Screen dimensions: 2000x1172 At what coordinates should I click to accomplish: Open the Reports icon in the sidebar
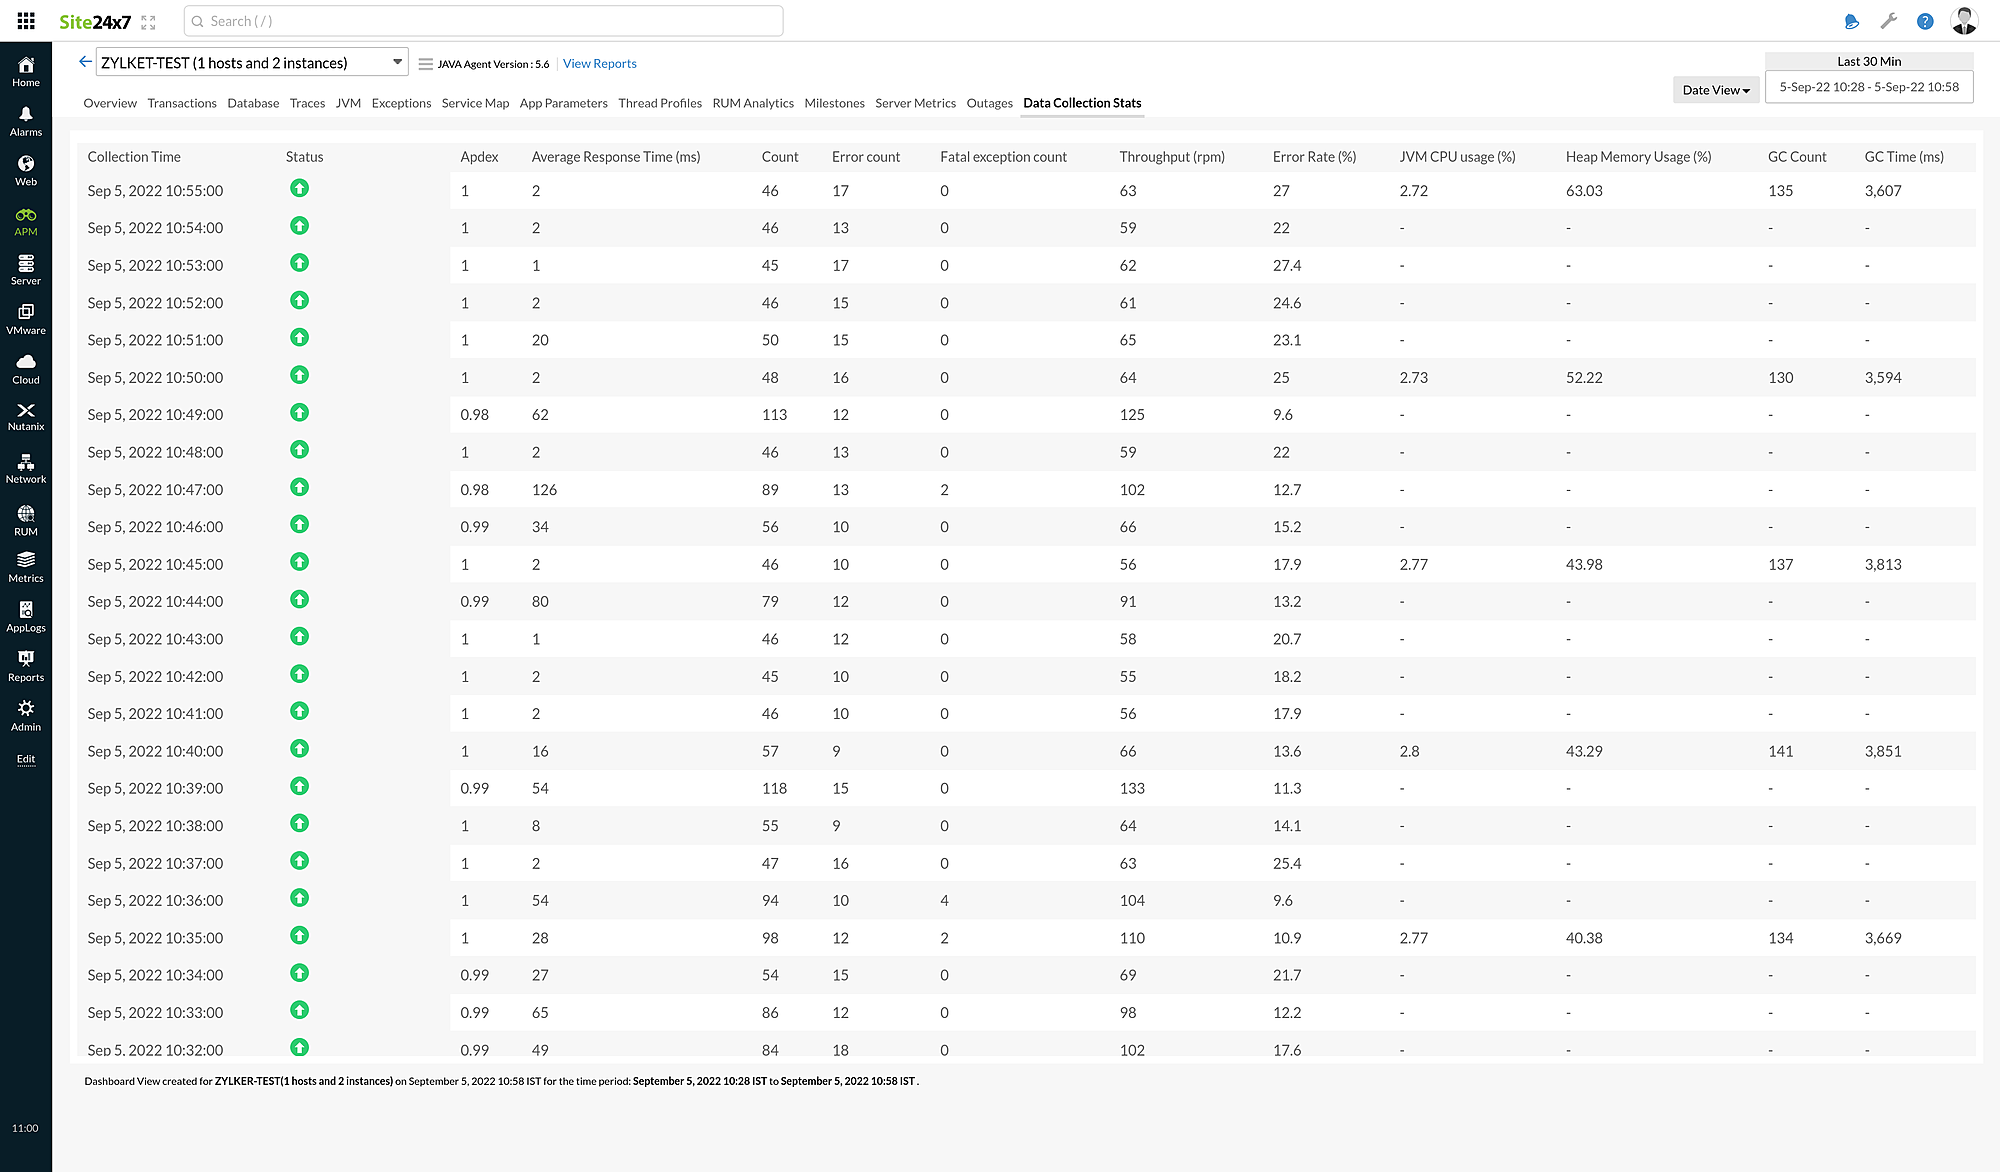click(25, 662)
